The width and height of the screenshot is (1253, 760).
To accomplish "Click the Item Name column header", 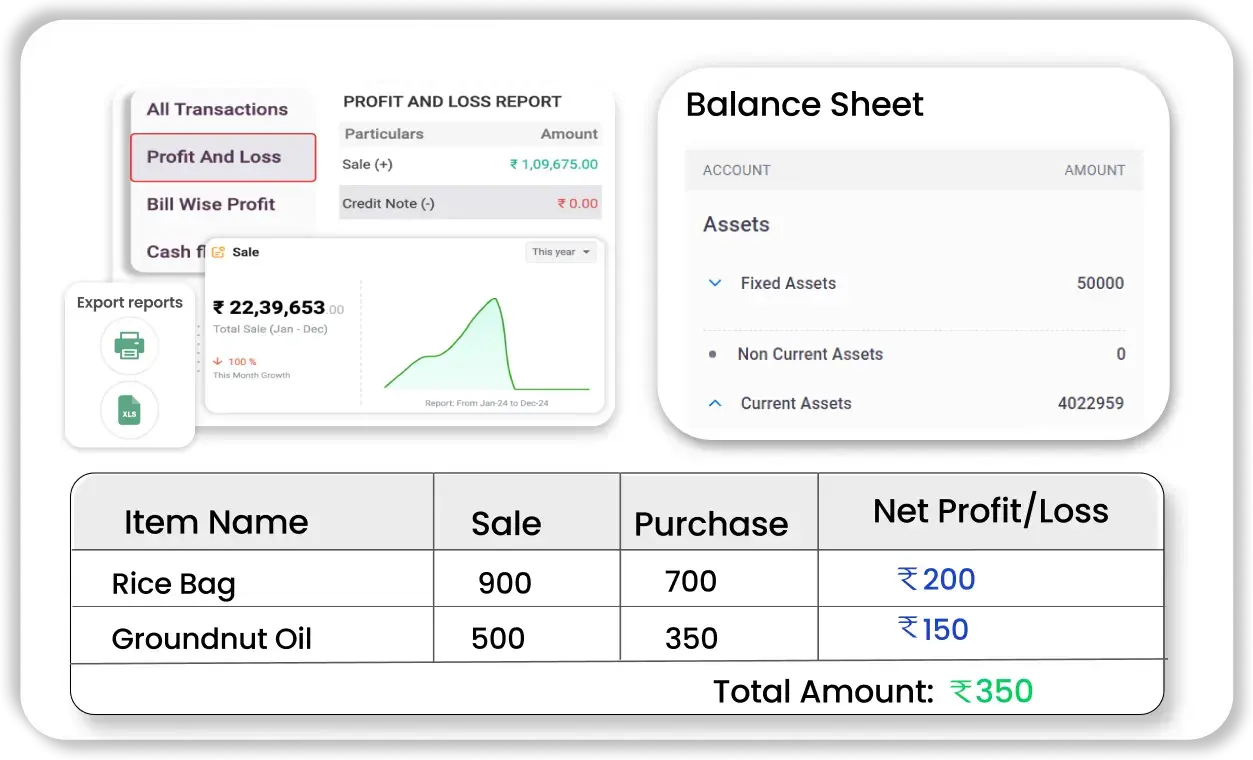I will pyautogui.click(x=216, y=522).
